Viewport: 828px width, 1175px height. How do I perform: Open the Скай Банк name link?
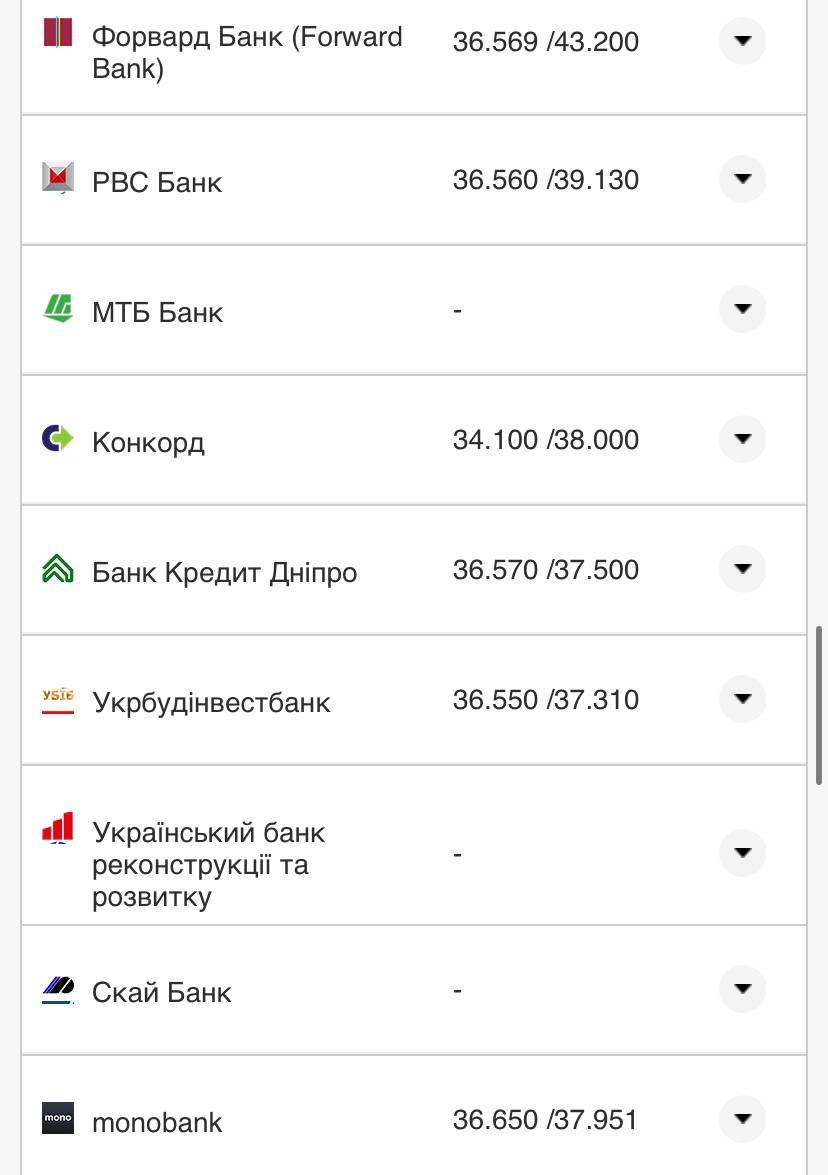[162, 992]
